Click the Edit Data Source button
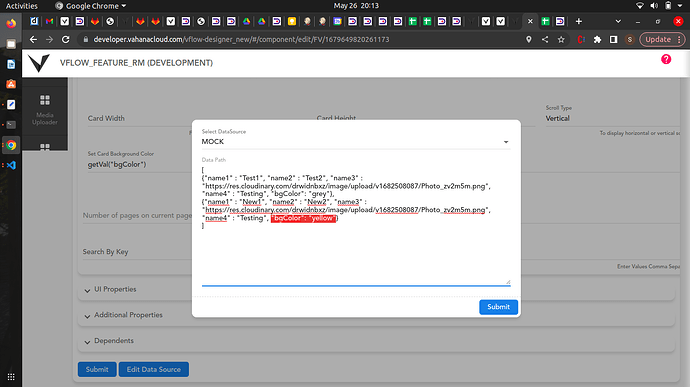 (154, 369)
